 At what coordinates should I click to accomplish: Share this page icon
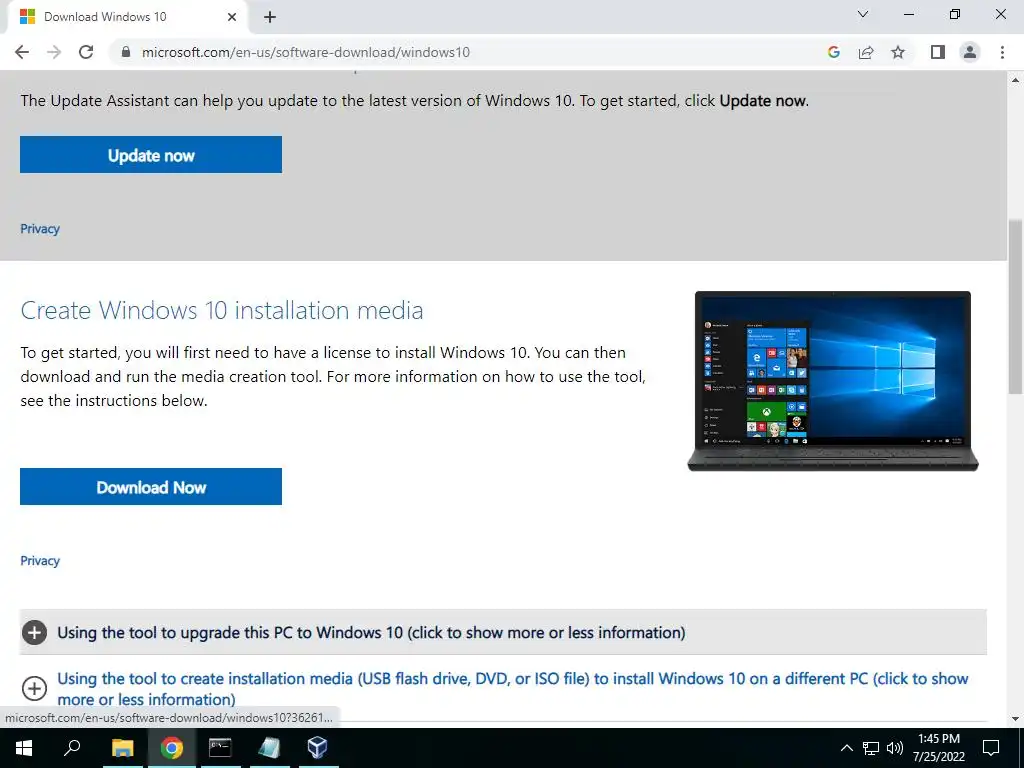pyautogui.click(x=866, y=52)
